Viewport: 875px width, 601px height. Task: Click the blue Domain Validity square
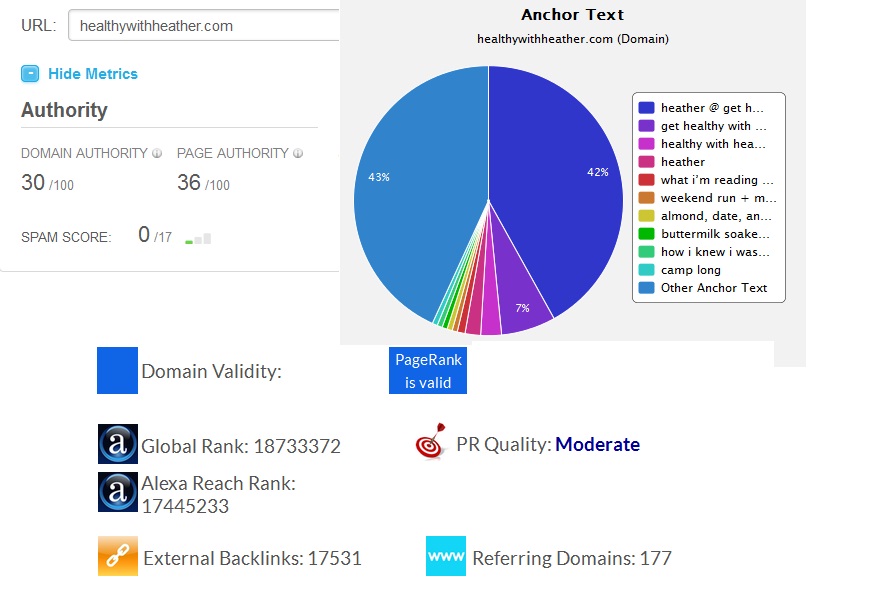tap(117, 371)
